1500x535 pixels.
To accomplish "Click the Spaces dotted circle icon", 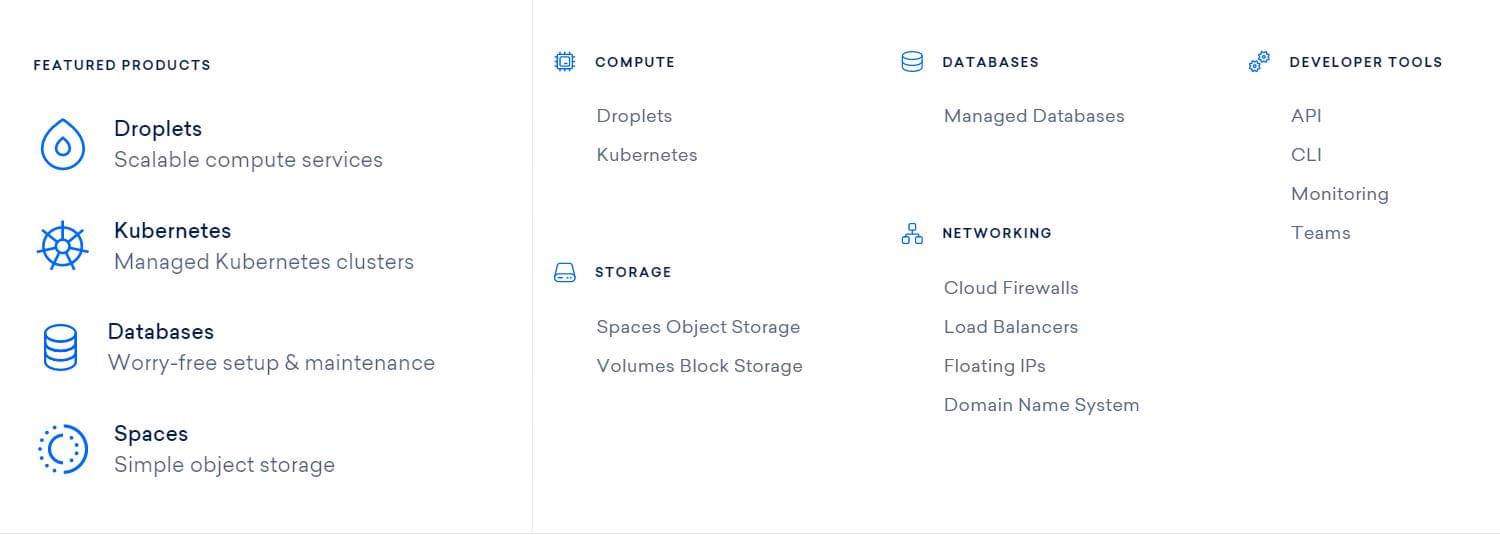I will tap(62, 449).
